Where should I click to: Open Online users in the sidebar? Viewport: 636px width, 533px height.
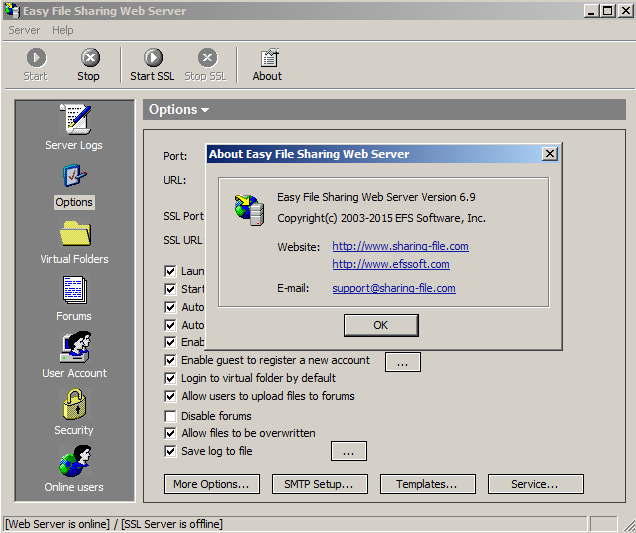coord(74,469)
